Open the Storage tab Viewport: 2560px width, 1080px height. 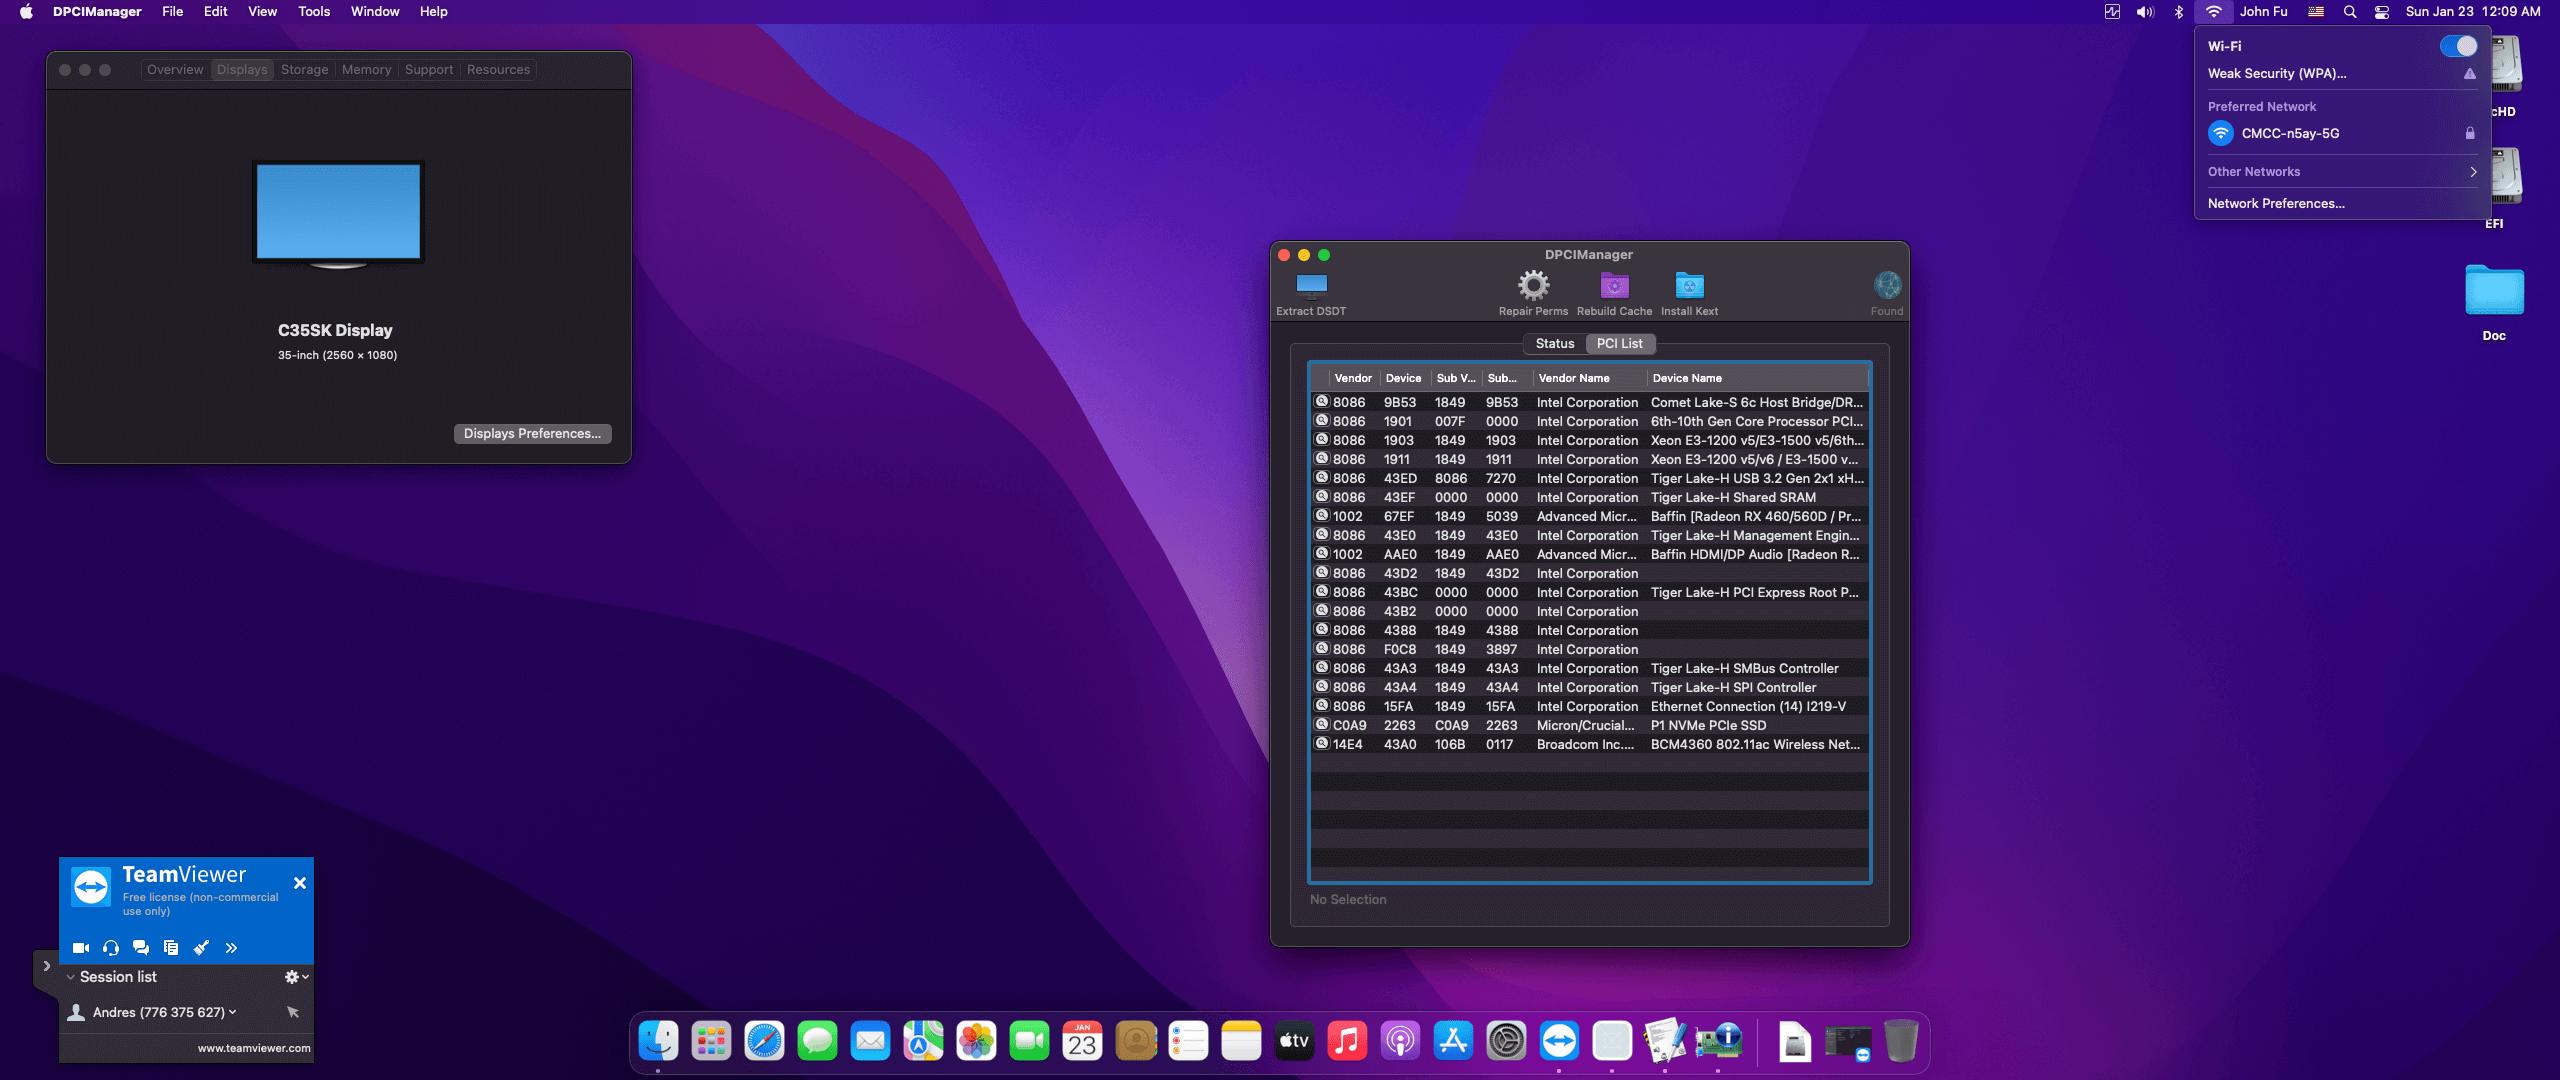click(x=305, y=69)
